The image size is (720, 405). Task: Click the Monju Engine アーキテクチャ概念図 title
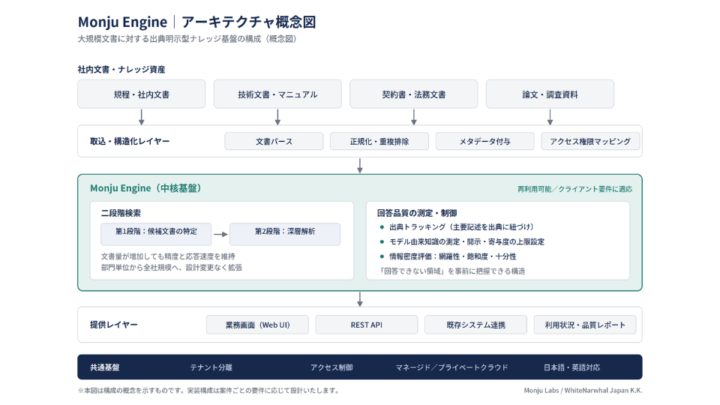tap(197, 22)
